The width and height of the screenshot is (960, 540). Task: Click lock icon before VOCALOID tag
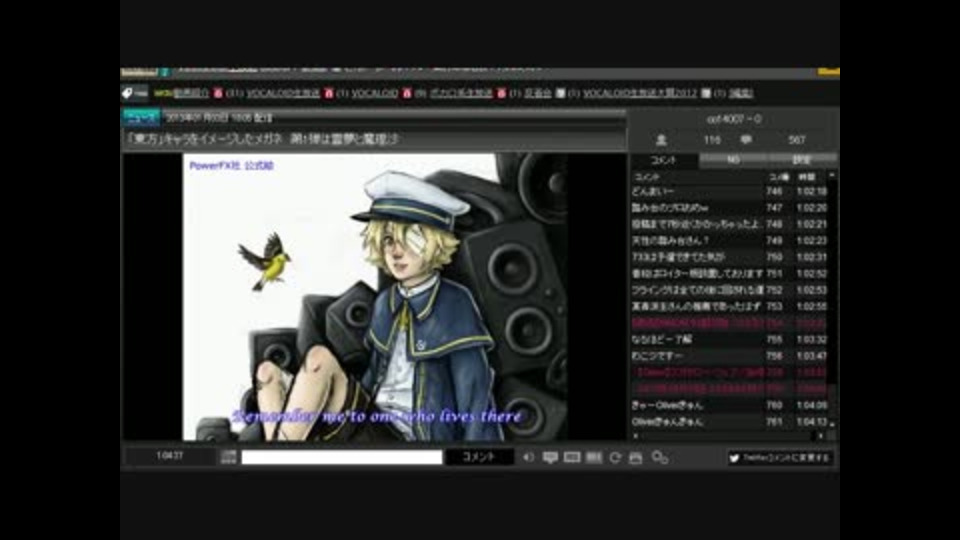tap(329, 94)
